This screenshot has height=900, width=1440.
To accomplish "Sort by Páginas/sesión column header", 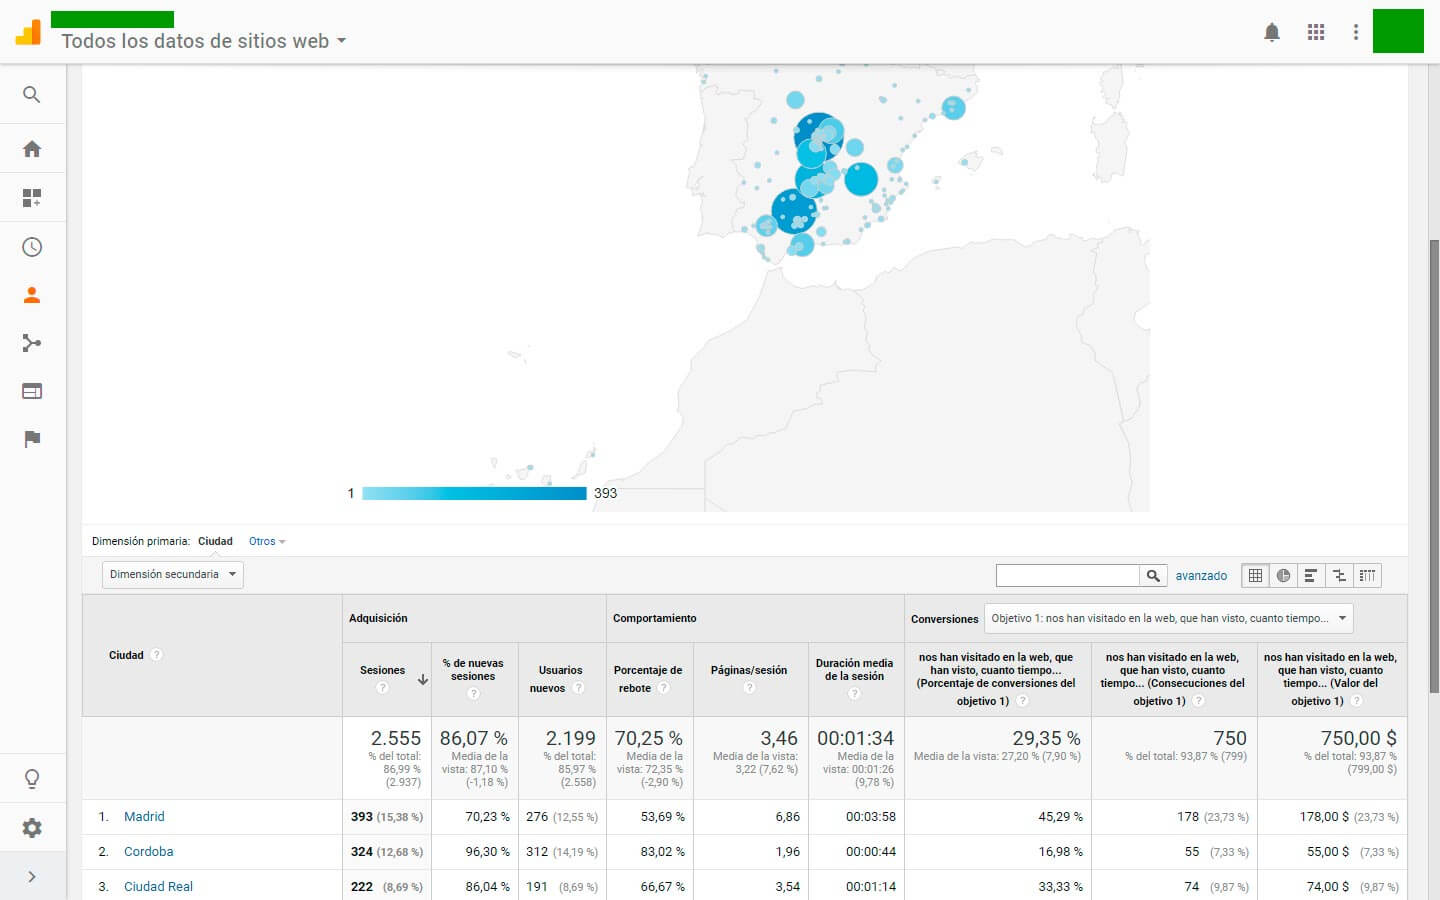I will 749,671.
